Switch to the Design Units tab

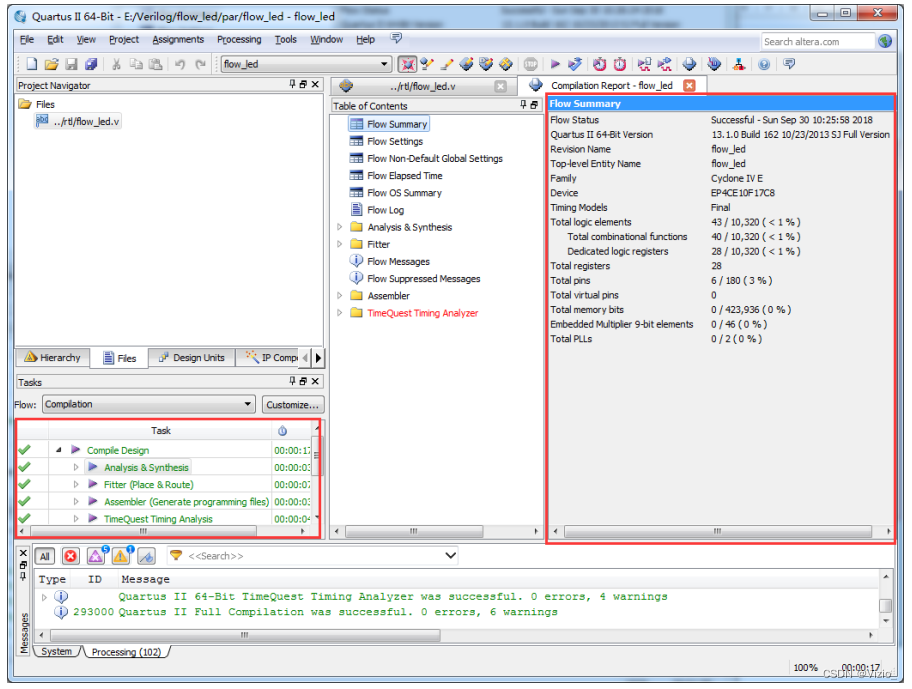pos(192,358)
